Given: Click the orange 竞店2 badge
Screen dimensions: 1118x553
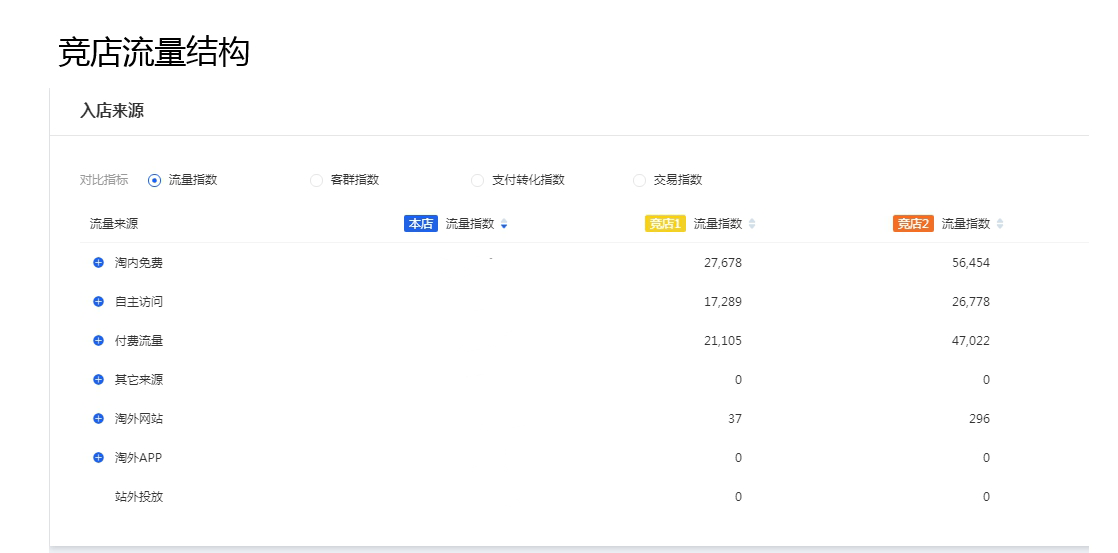Looking at the screenshot, I should coord(913,224).
